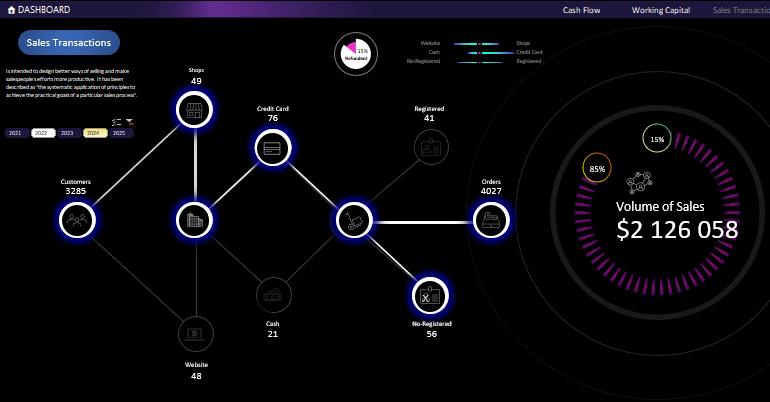The image size is (770, 402).
Task: Clear the year slicer filter
Action: pyautogui.click(x=129, y=121)
